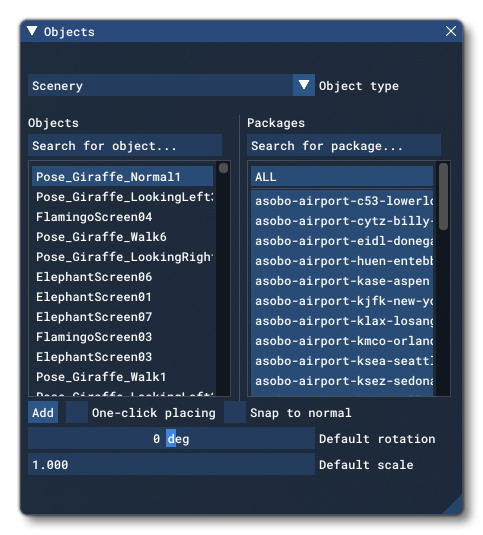The width and height of the screenshot is (483, 535).
Task: Pick asobo-airport-kase-aspen package
Action: click(x=342, y=281)
